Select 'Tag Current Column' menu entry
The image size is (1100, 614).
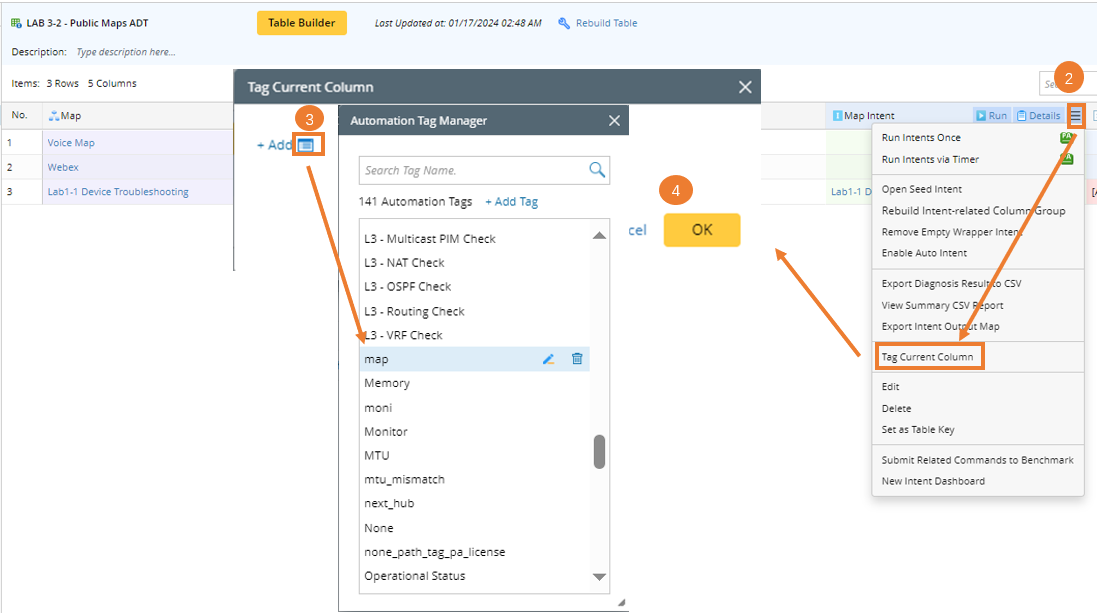point(927,357)
